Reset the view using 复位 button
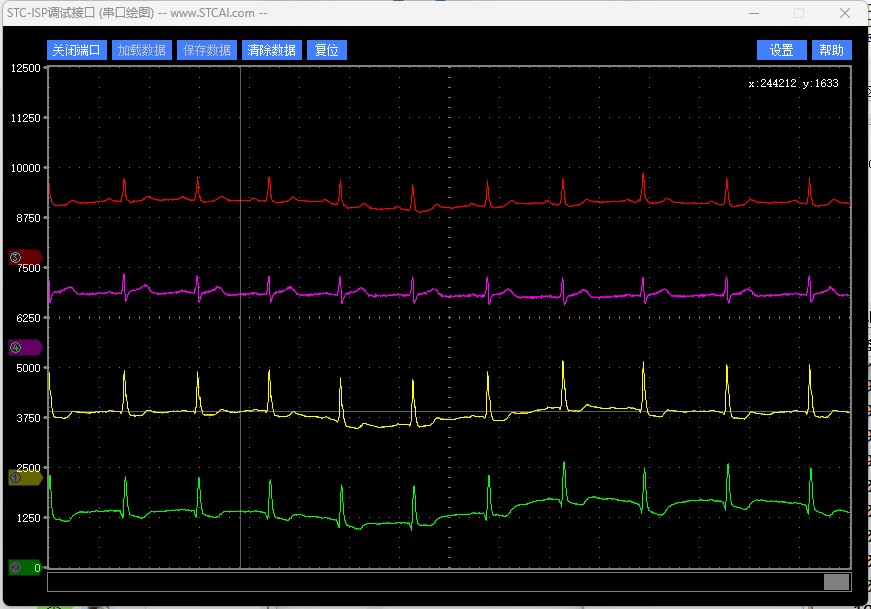 tap(327, 50)
